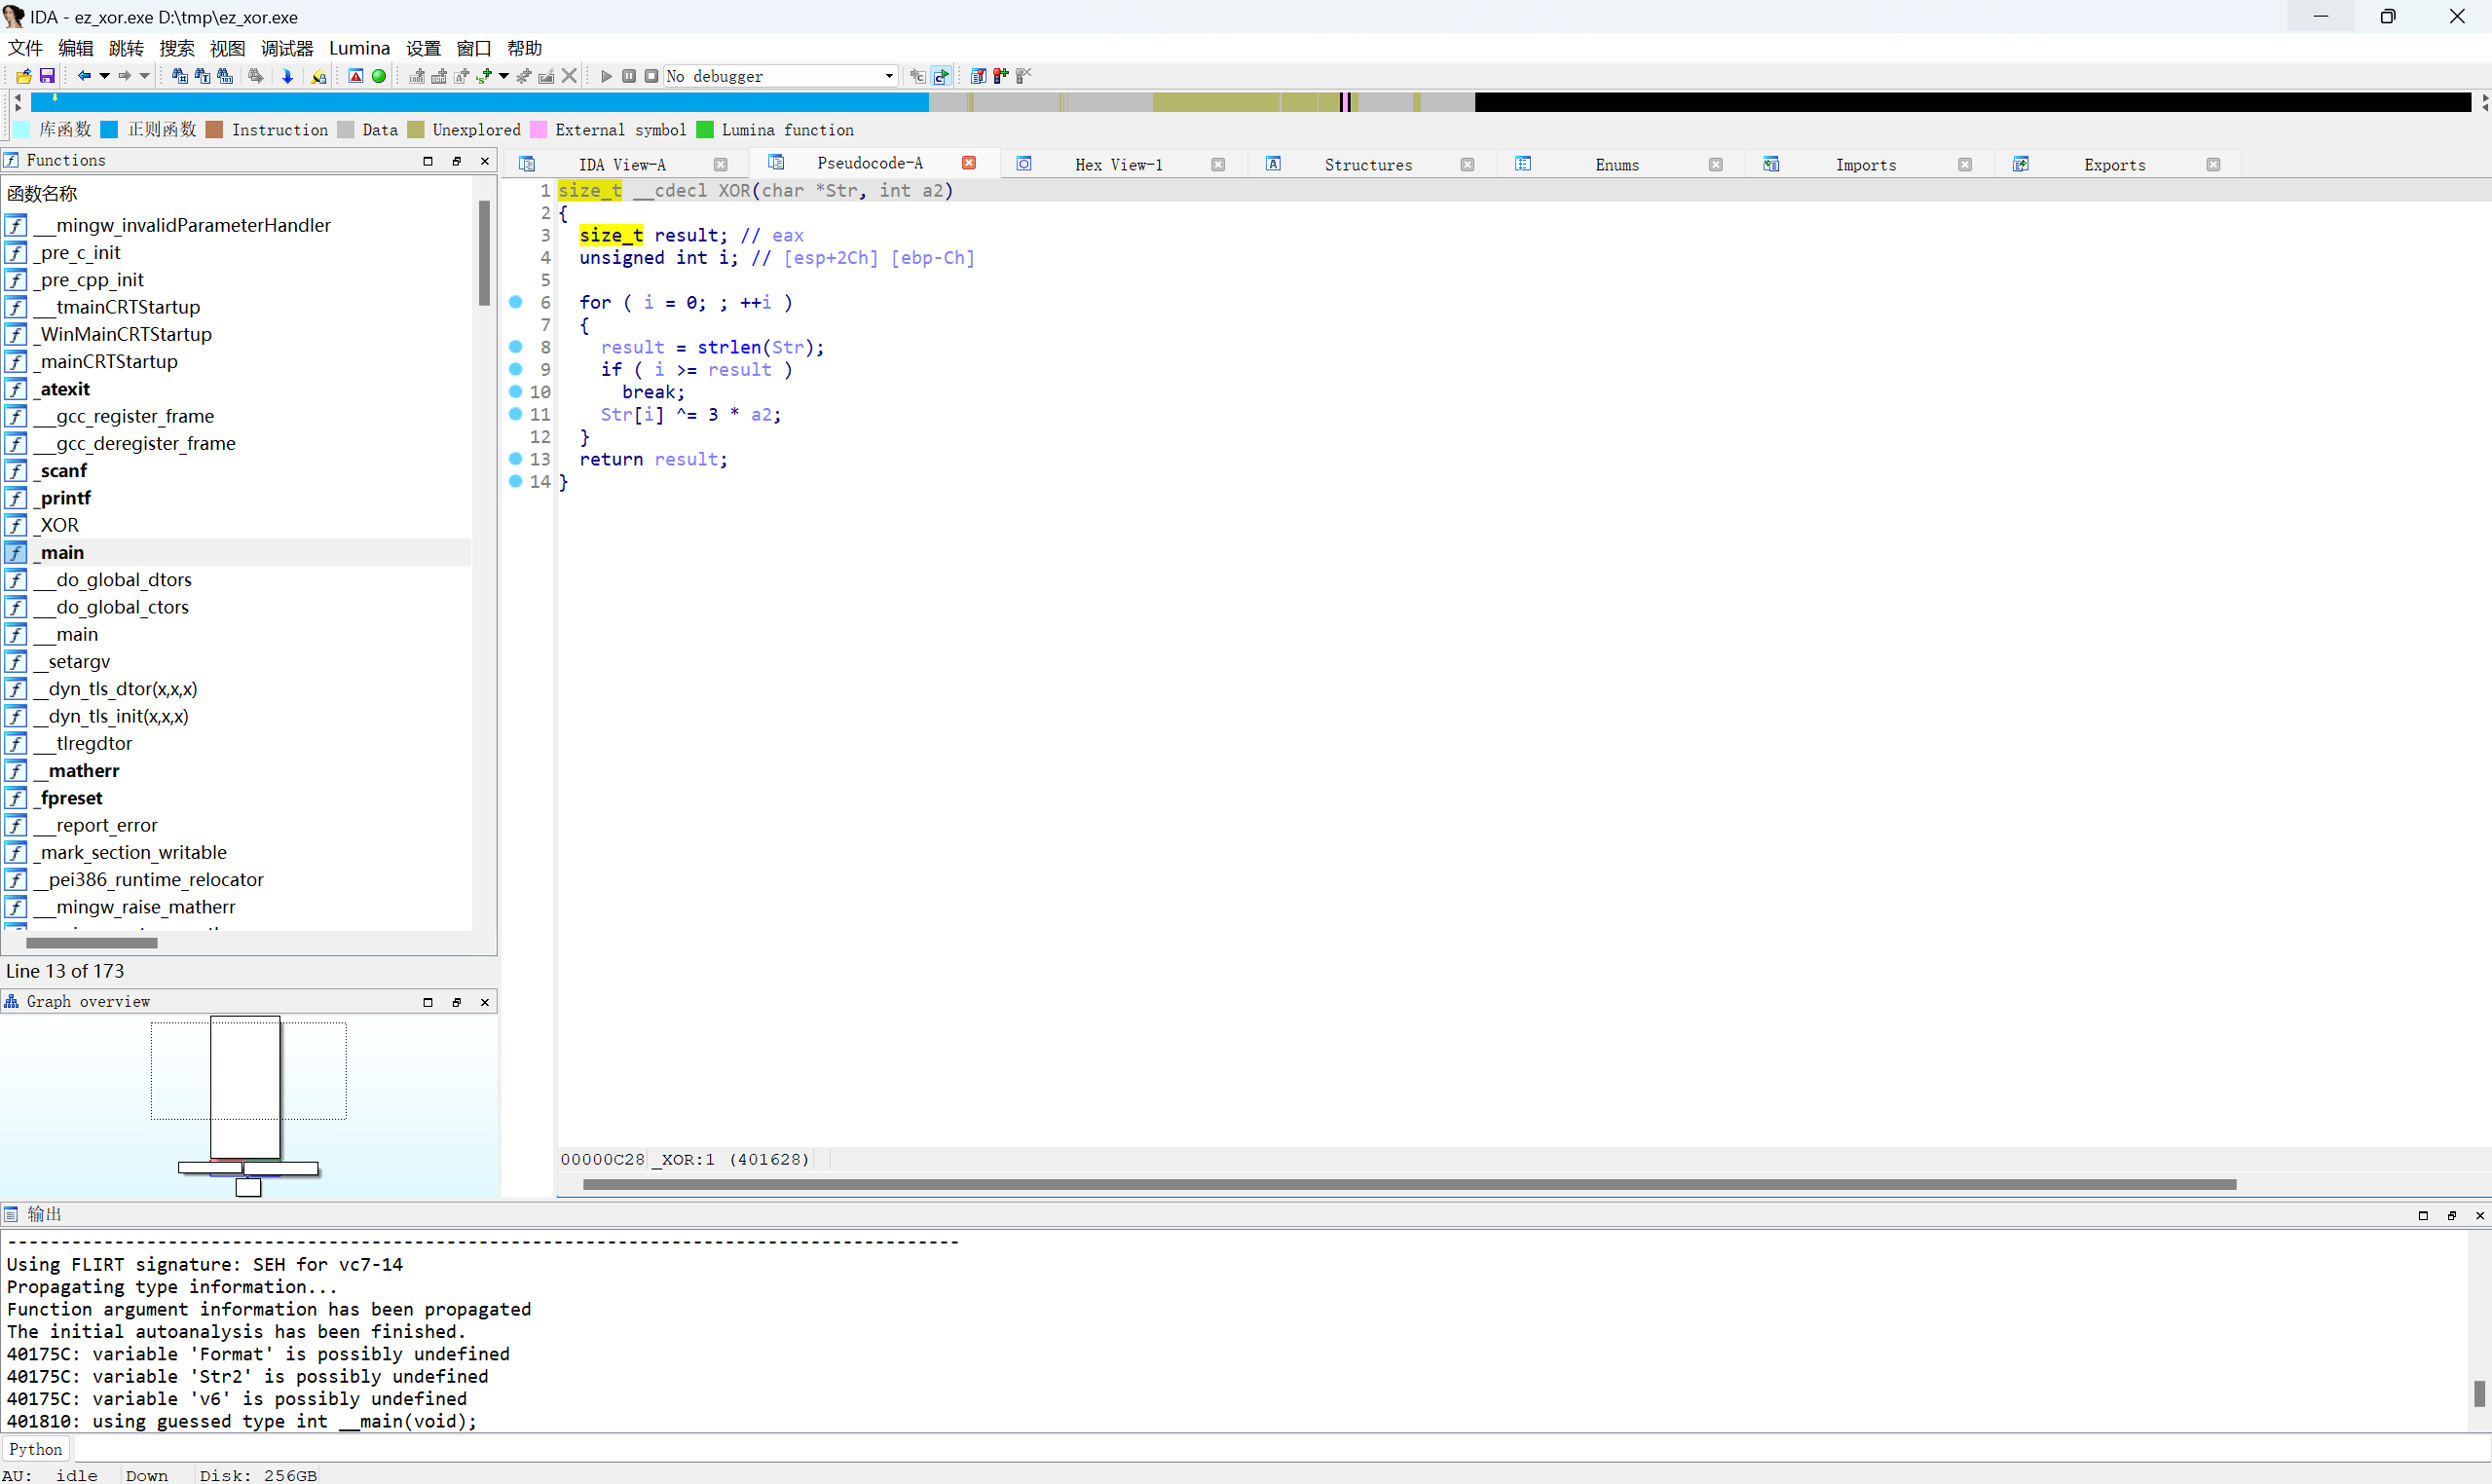Click the stop process square icon
2492x1484 pixels.
pos(652,76)
